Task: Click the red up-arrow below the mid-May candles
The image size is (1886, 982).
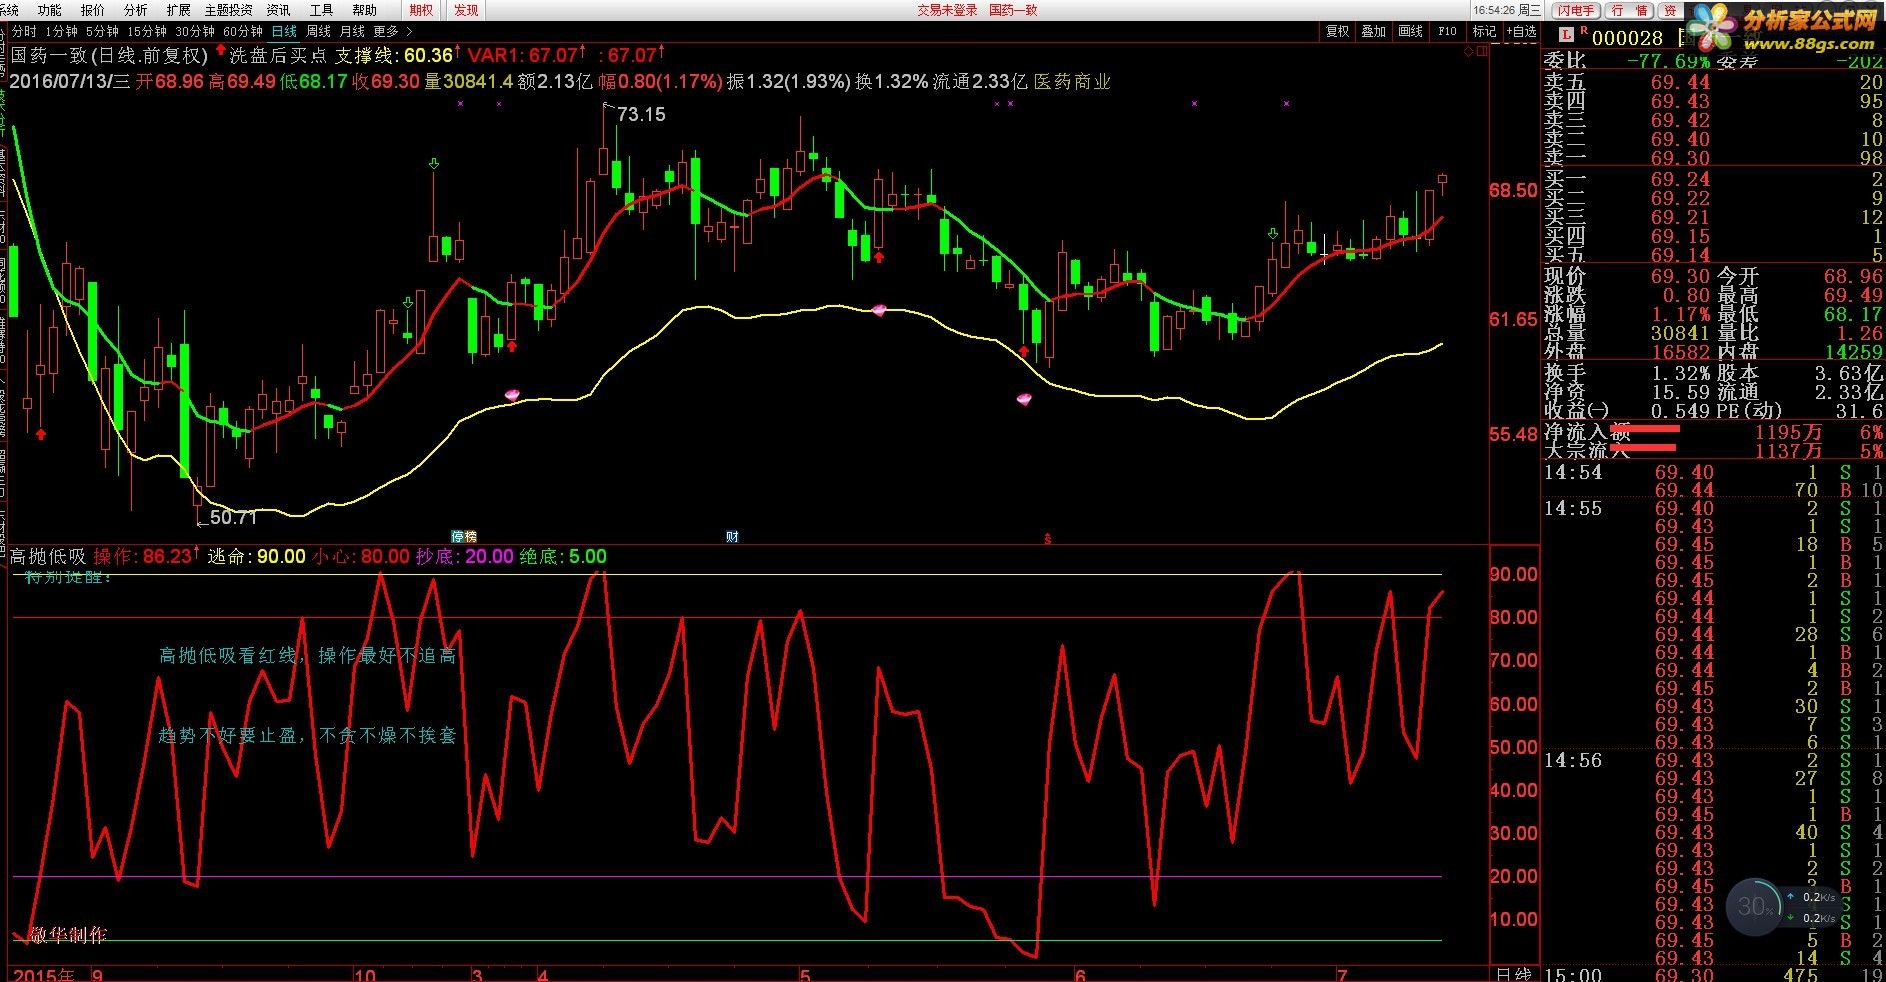Action: [879, 257]
